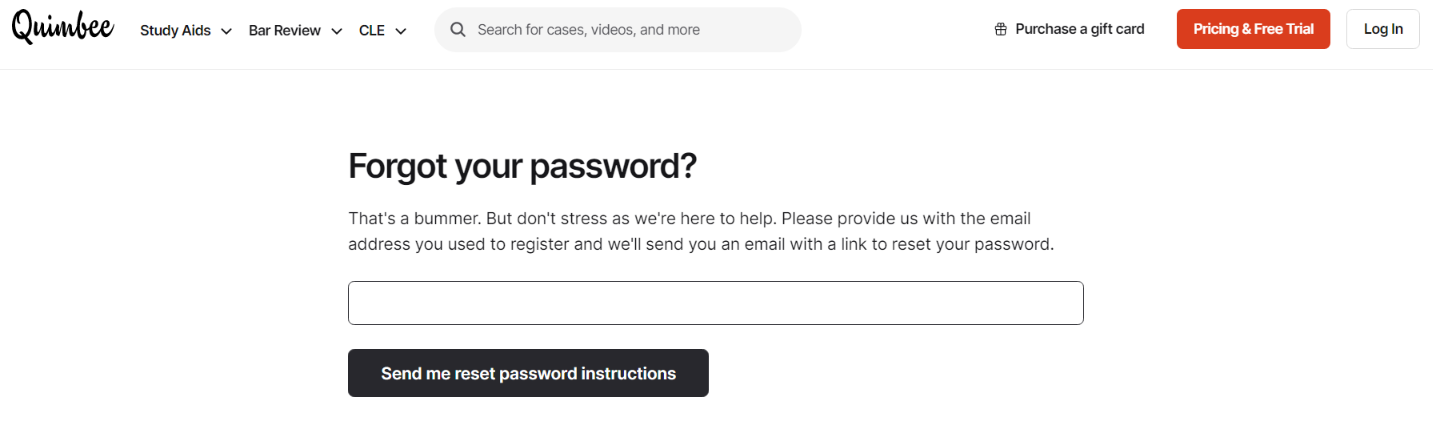Open the Study Aids menu label
Viewport: 1433px width, 443px height.
[x=175, y=30]
